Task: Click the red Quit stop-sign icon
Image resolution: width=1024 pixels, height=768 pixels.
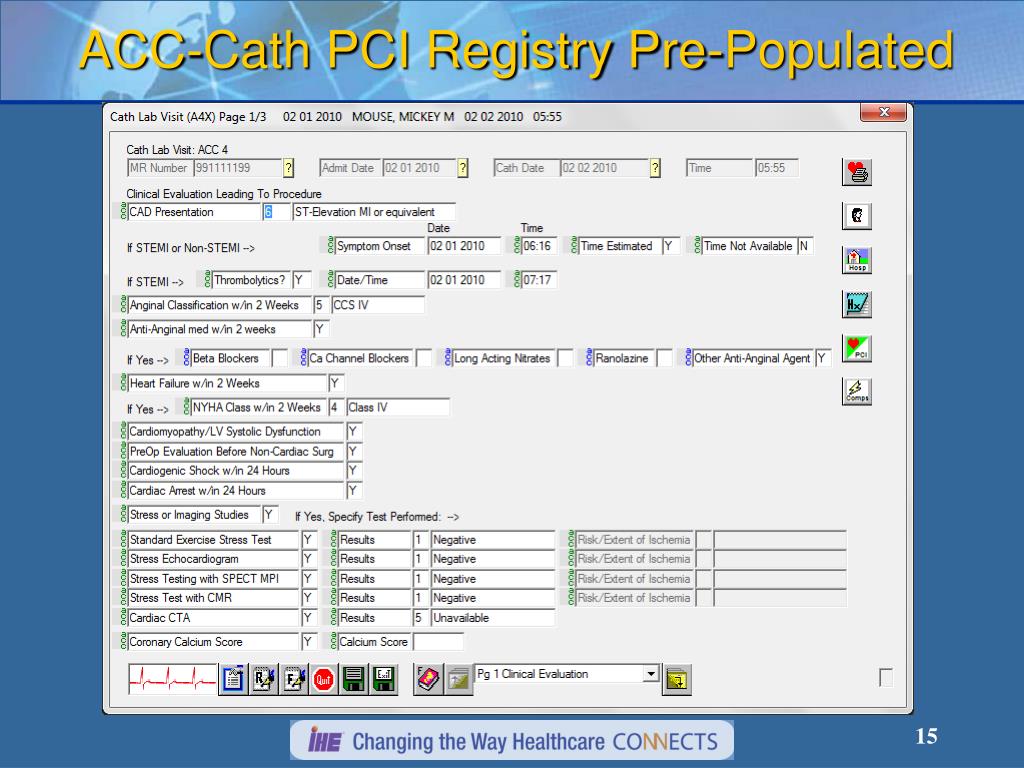Action: coord(323,680)
